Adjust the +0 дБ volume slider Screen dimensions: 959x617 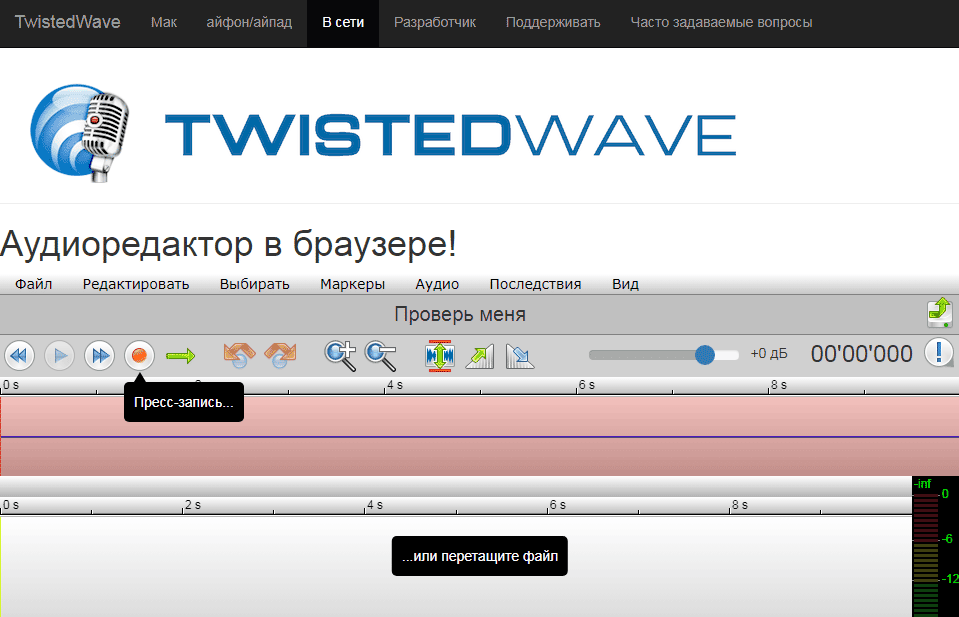click(705, 354)
